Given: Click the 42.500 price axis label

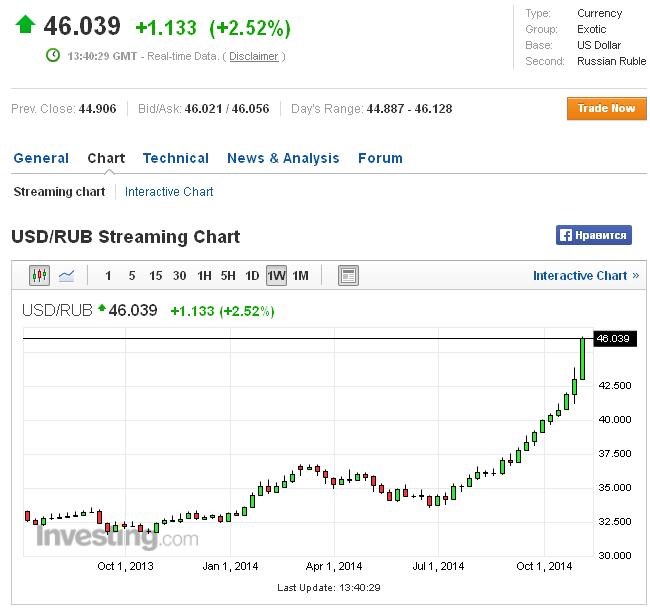Looking at the screenshot, I should [x=615, y=385].
